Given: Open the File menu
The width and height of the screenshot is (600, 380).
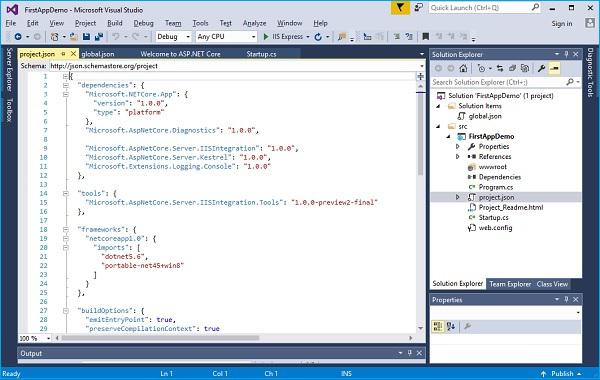Looking at the screenshot, I should click(10, 23).
